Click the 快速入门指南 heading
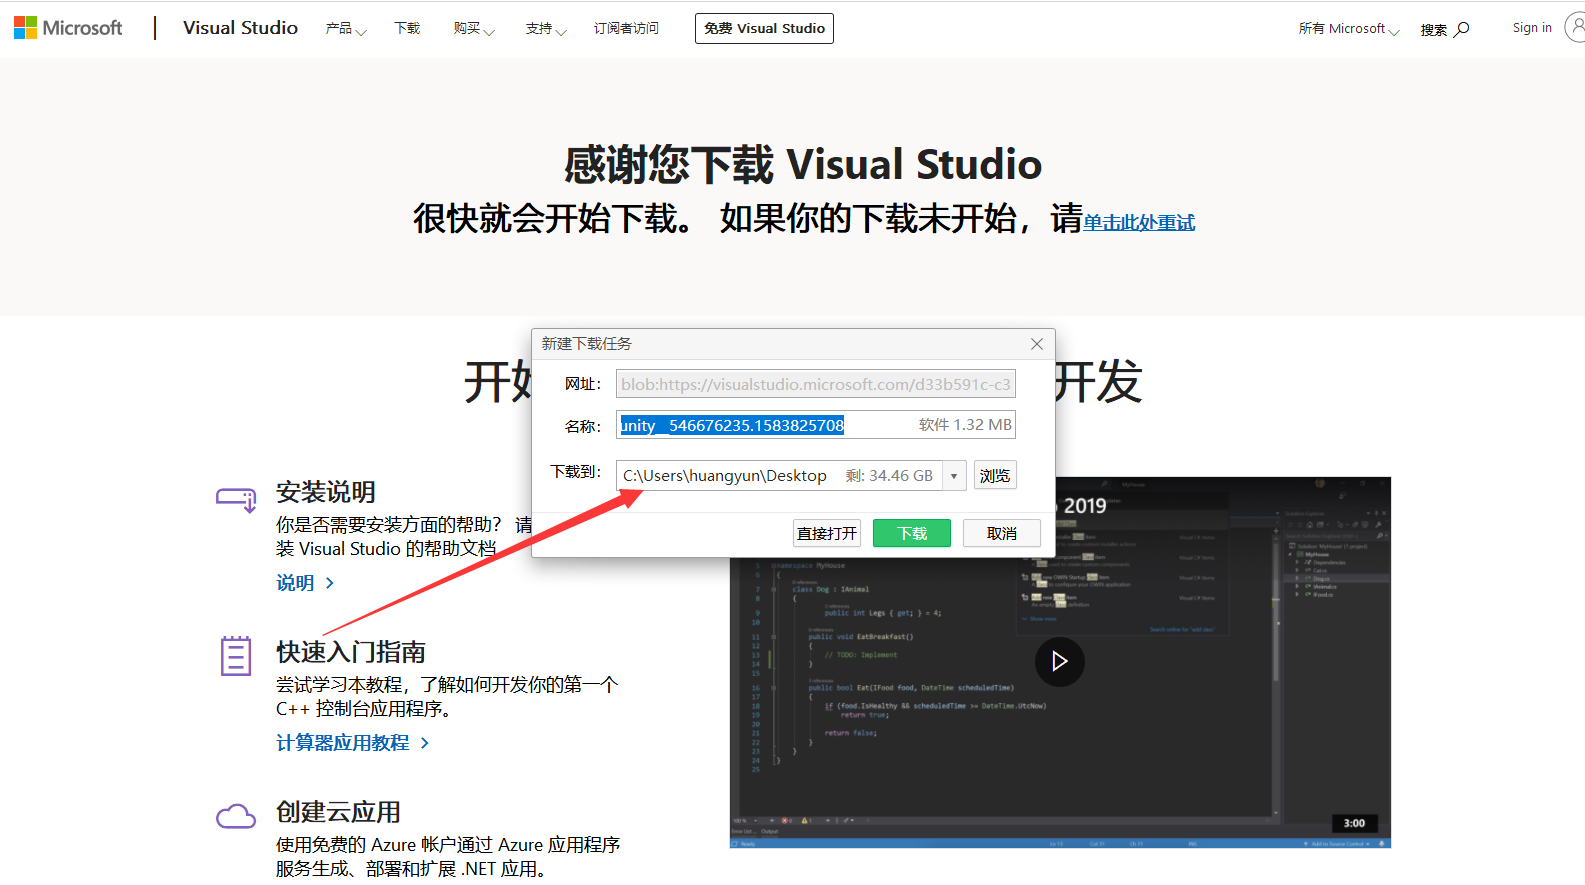Viewport: 1585px width, 885px height. point(351,652)
